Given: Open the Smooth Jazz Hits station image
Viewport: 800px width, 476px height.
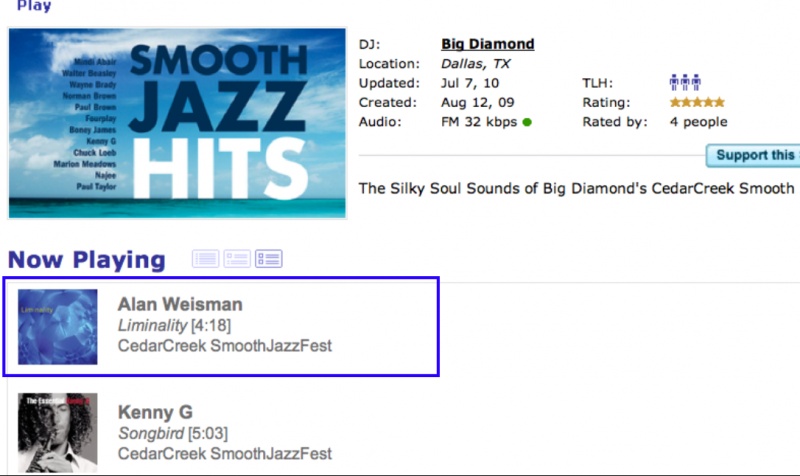Looking at the screenshot, I should pyautogui.click(x=177, y=123).
